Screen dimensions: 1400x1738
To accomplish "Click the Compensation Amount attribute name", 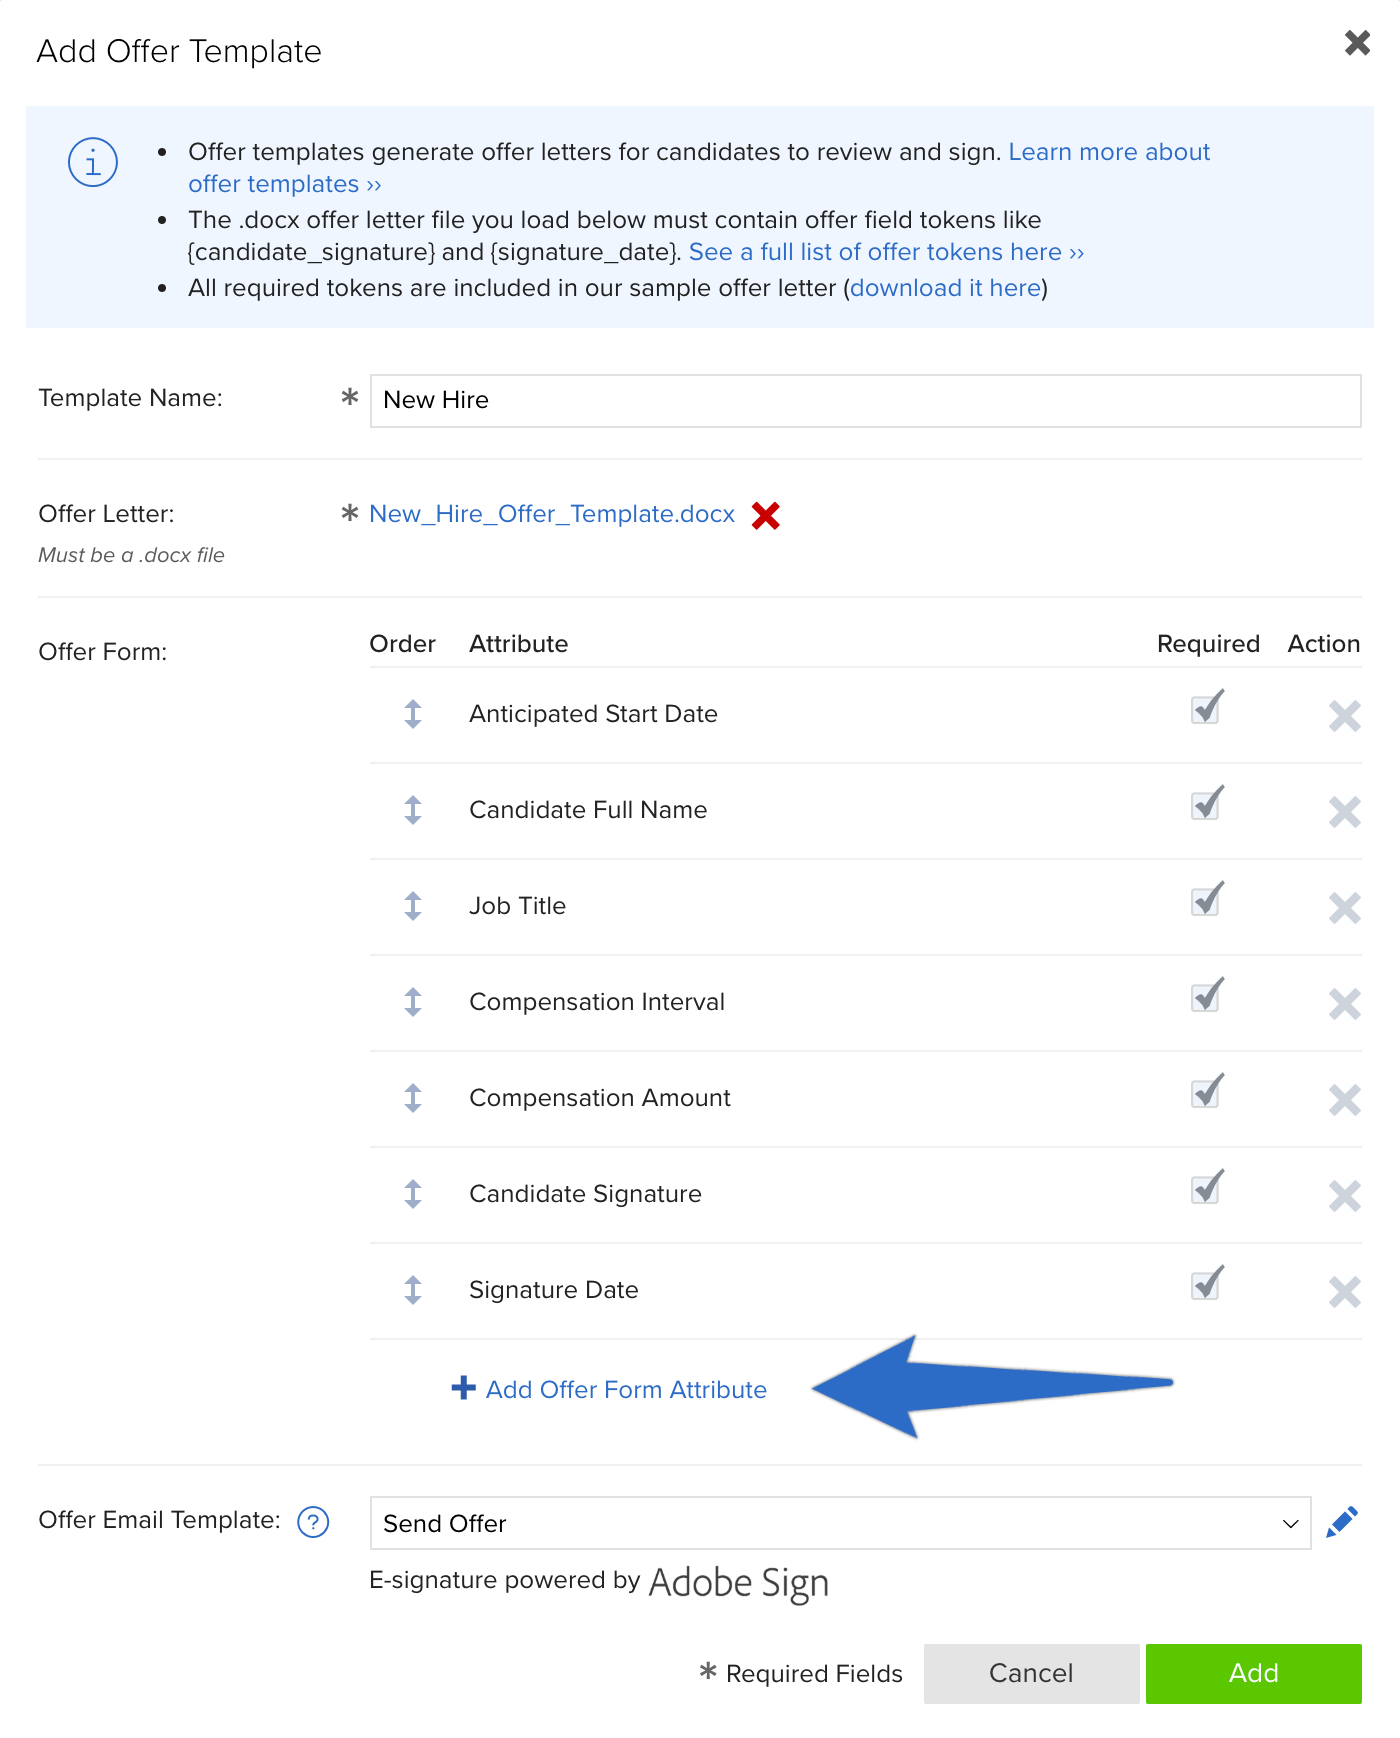I will 600,1098.
